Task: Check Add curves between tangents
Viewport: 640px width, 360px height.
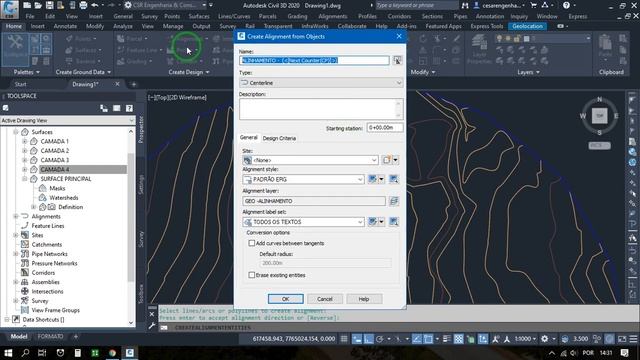Action: 252,243
